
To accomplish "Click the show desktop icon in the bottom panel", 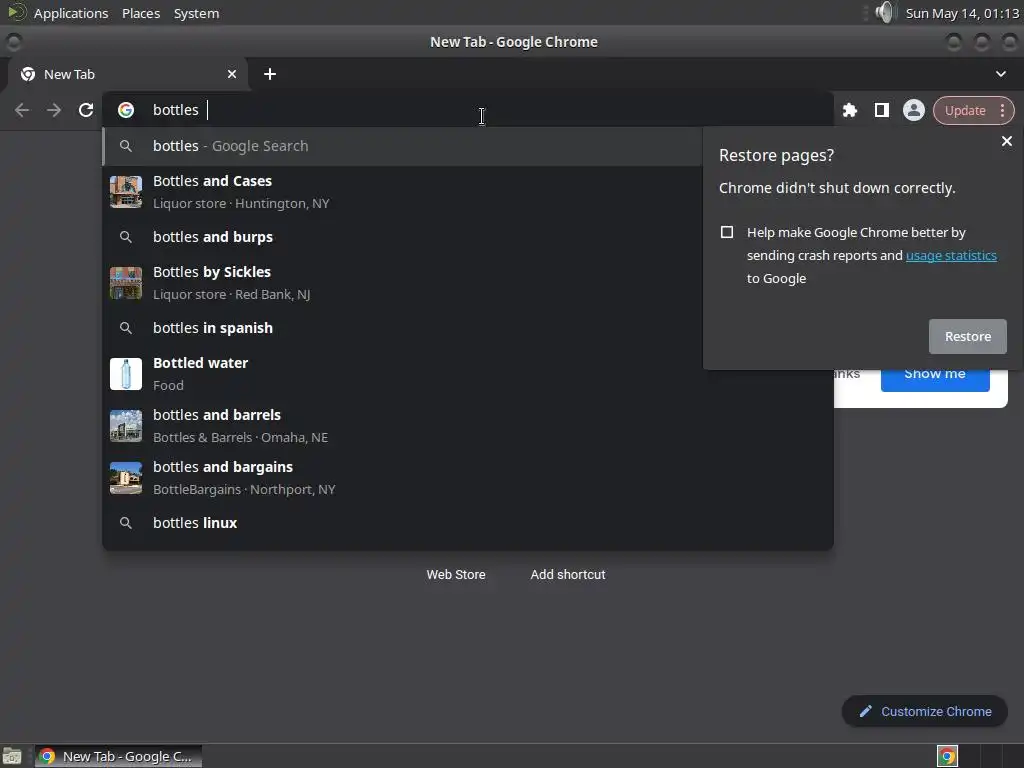I will tap(12, 756).
